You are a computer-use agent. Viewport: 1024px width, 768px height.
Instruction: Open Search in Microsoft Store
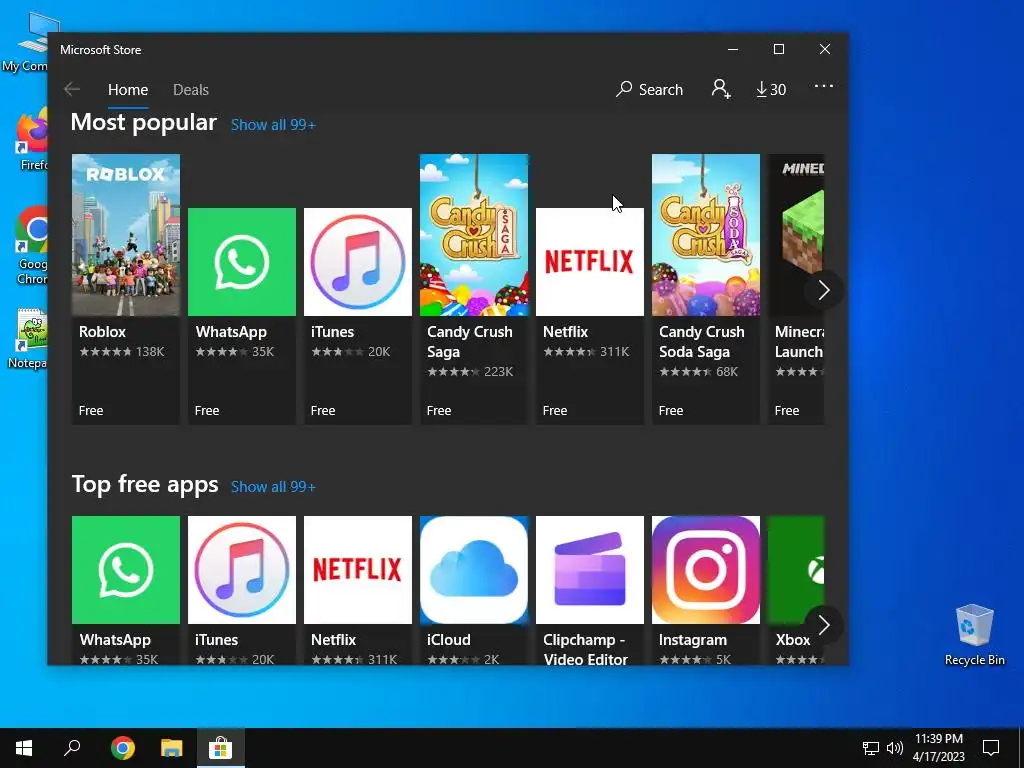click(649, 89)
